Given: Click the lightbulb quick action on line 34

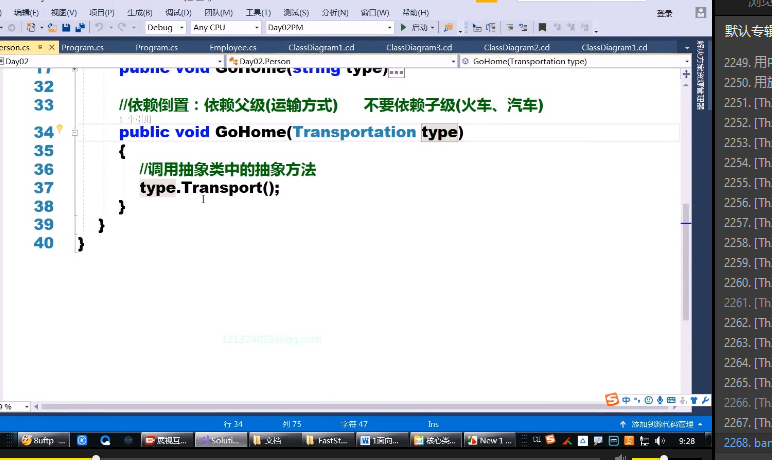Looking at the screenshot, I should [60, 129].
